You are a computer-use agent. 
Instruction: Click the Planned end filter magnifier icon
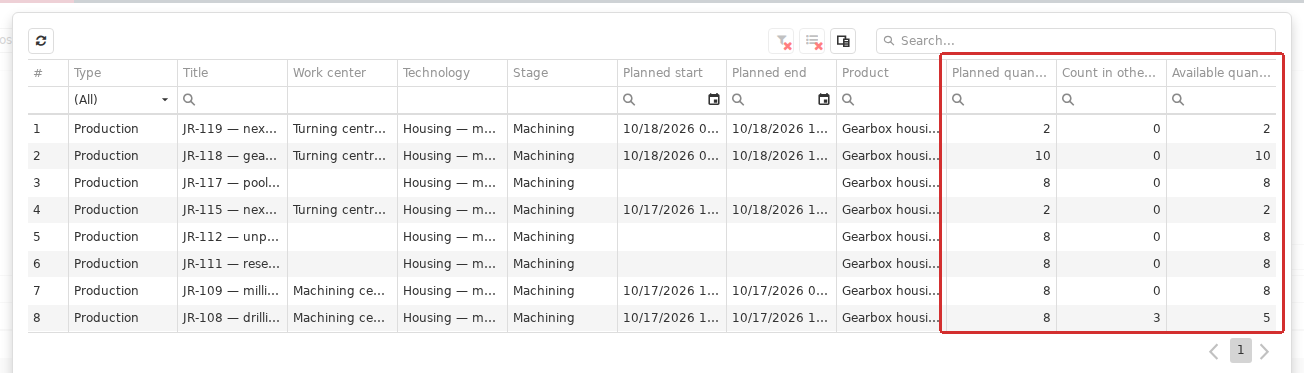(x=739, y=100)
